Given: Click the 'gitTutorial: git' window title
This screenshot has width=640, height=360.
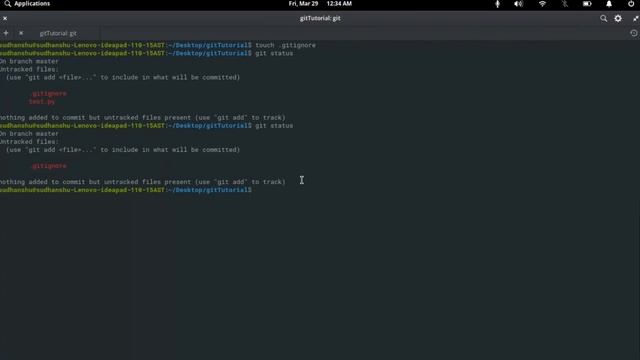Looking at the screenshot, I should coord(320,18).
